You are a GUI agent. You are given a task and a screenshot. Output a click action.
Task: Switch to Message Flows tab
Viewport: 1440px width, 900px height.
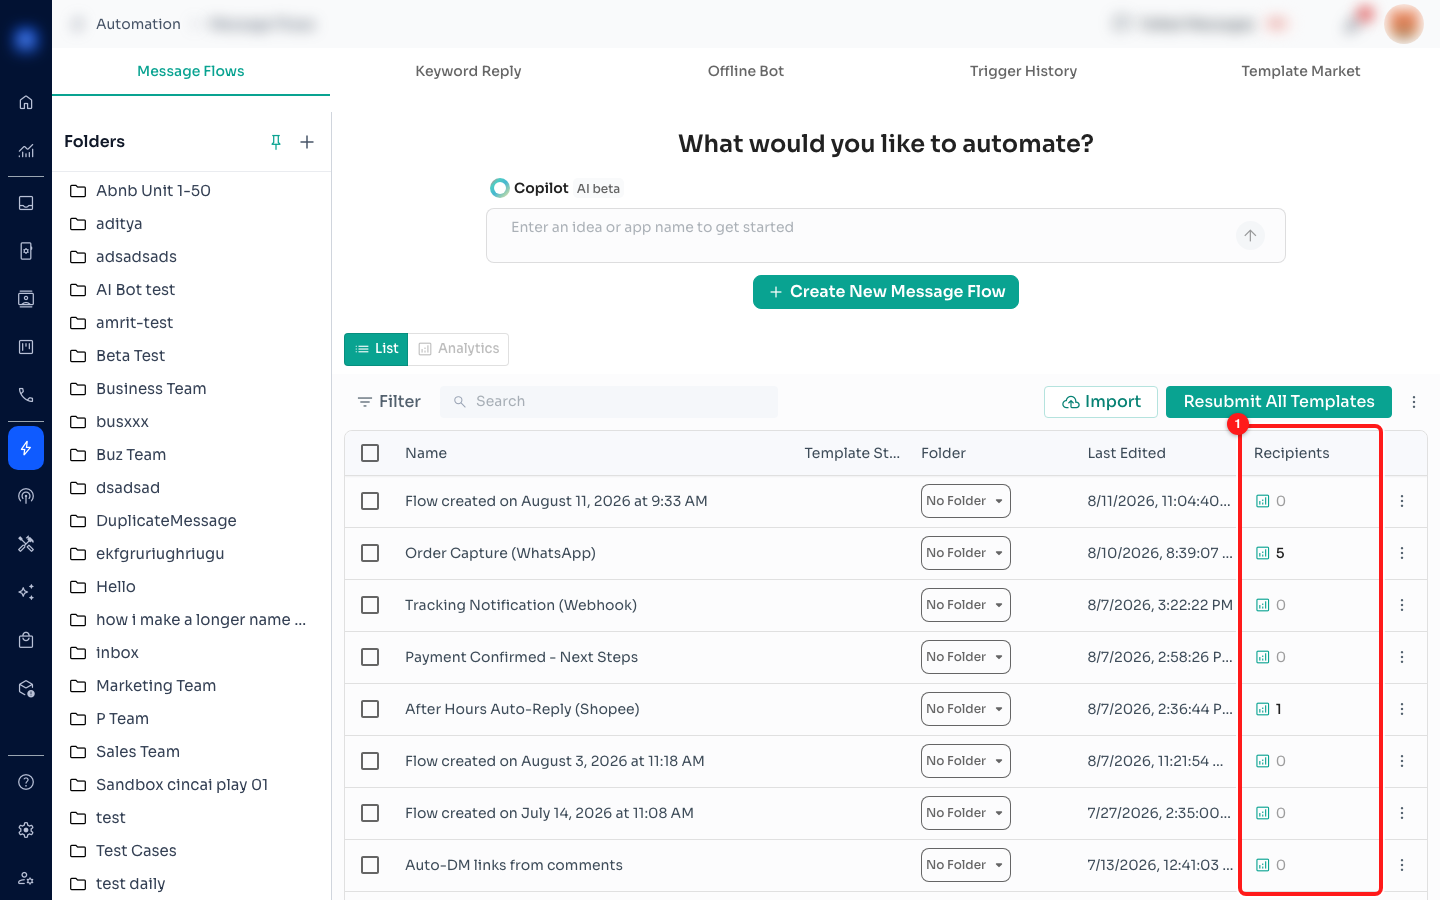191,71
